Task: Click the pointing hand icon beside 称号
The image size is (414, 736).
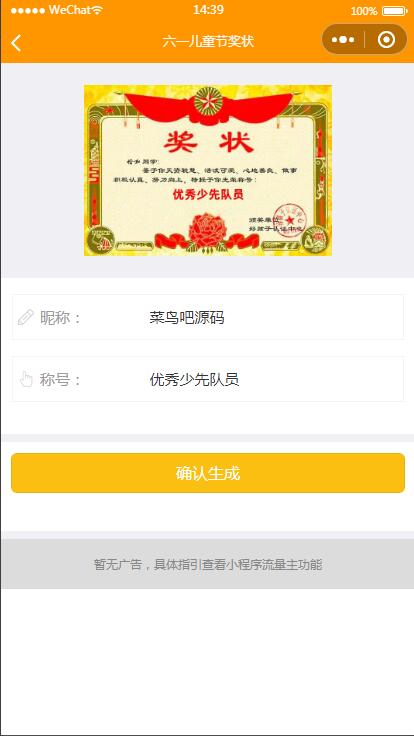Action: 26,379
